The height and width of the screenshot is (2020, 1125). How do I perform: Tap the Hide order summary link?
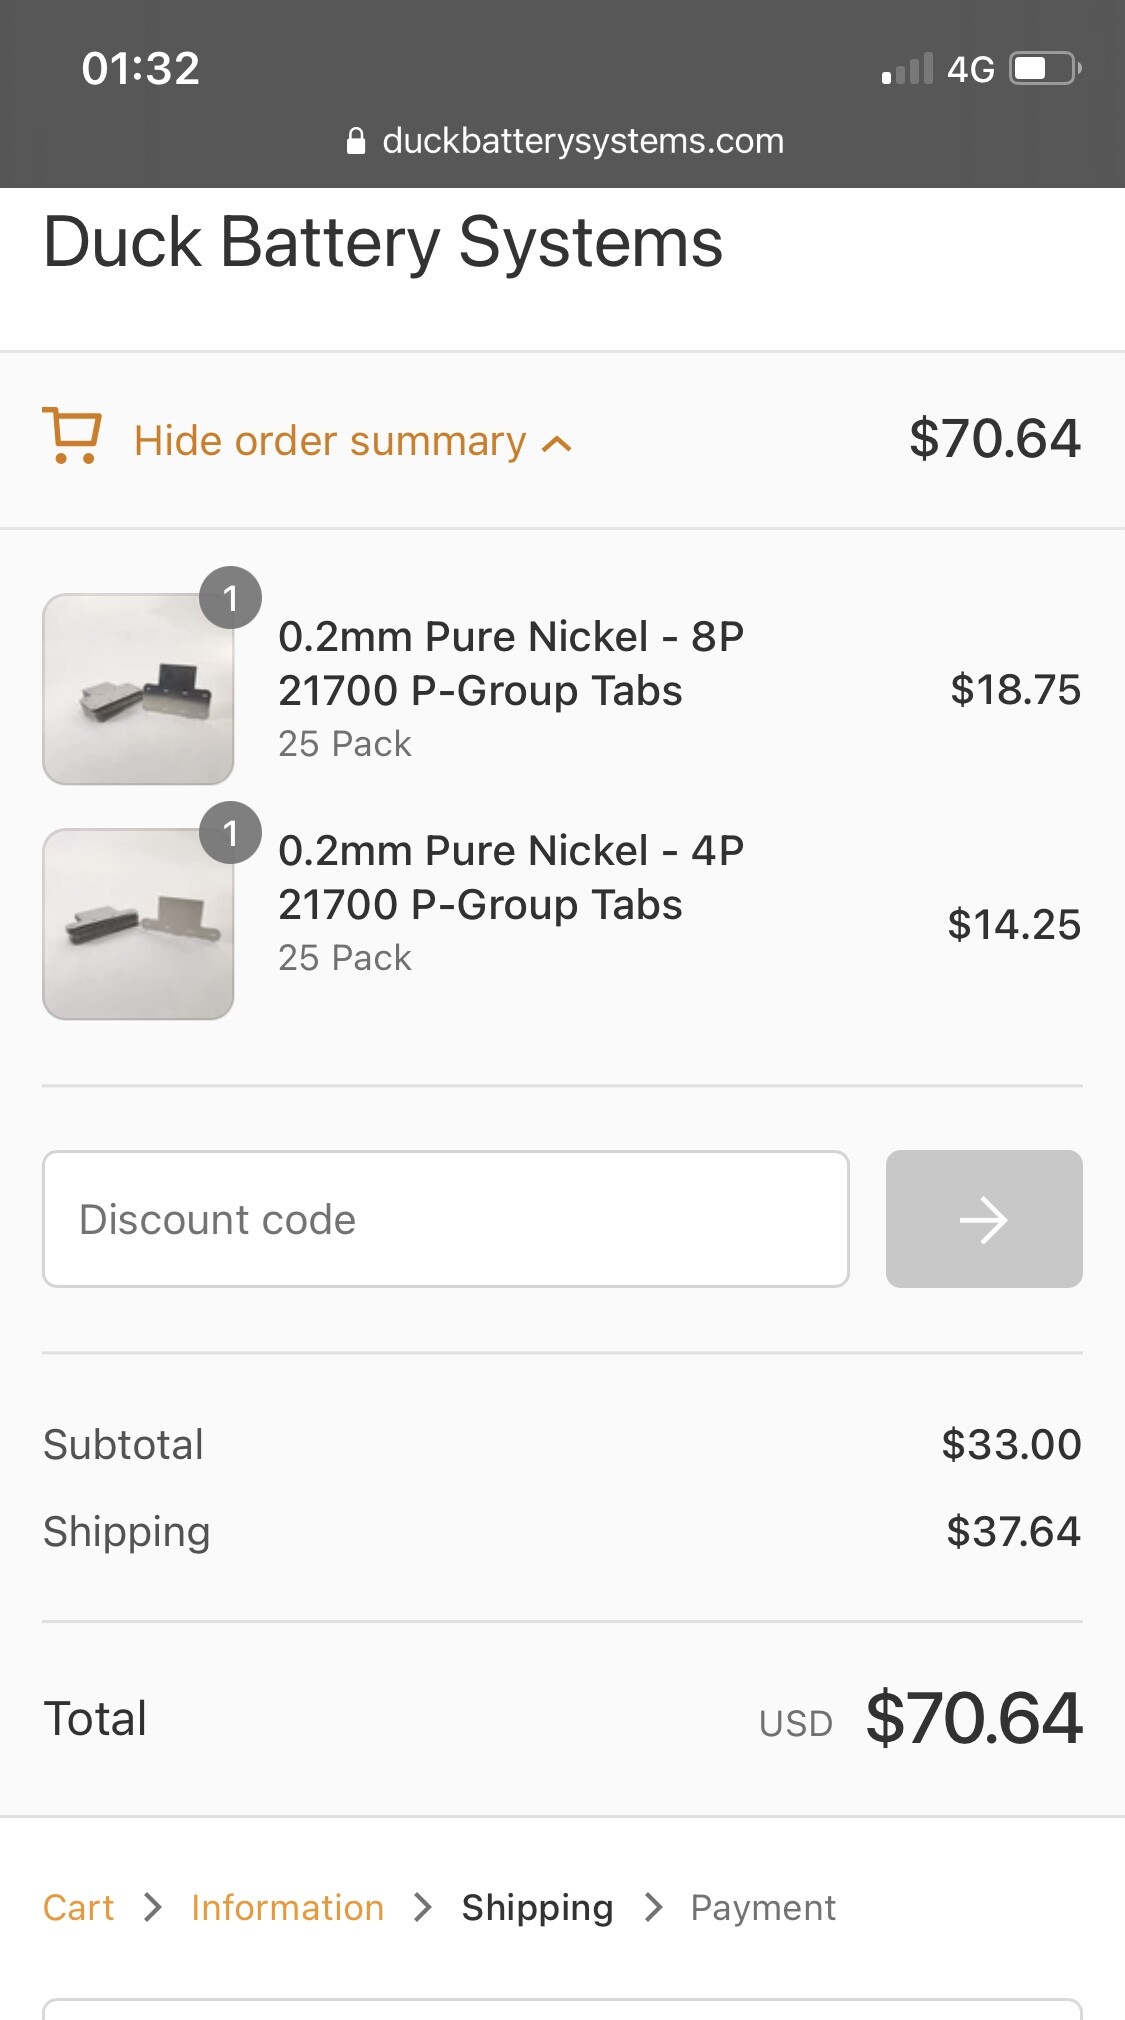[330, 441]
